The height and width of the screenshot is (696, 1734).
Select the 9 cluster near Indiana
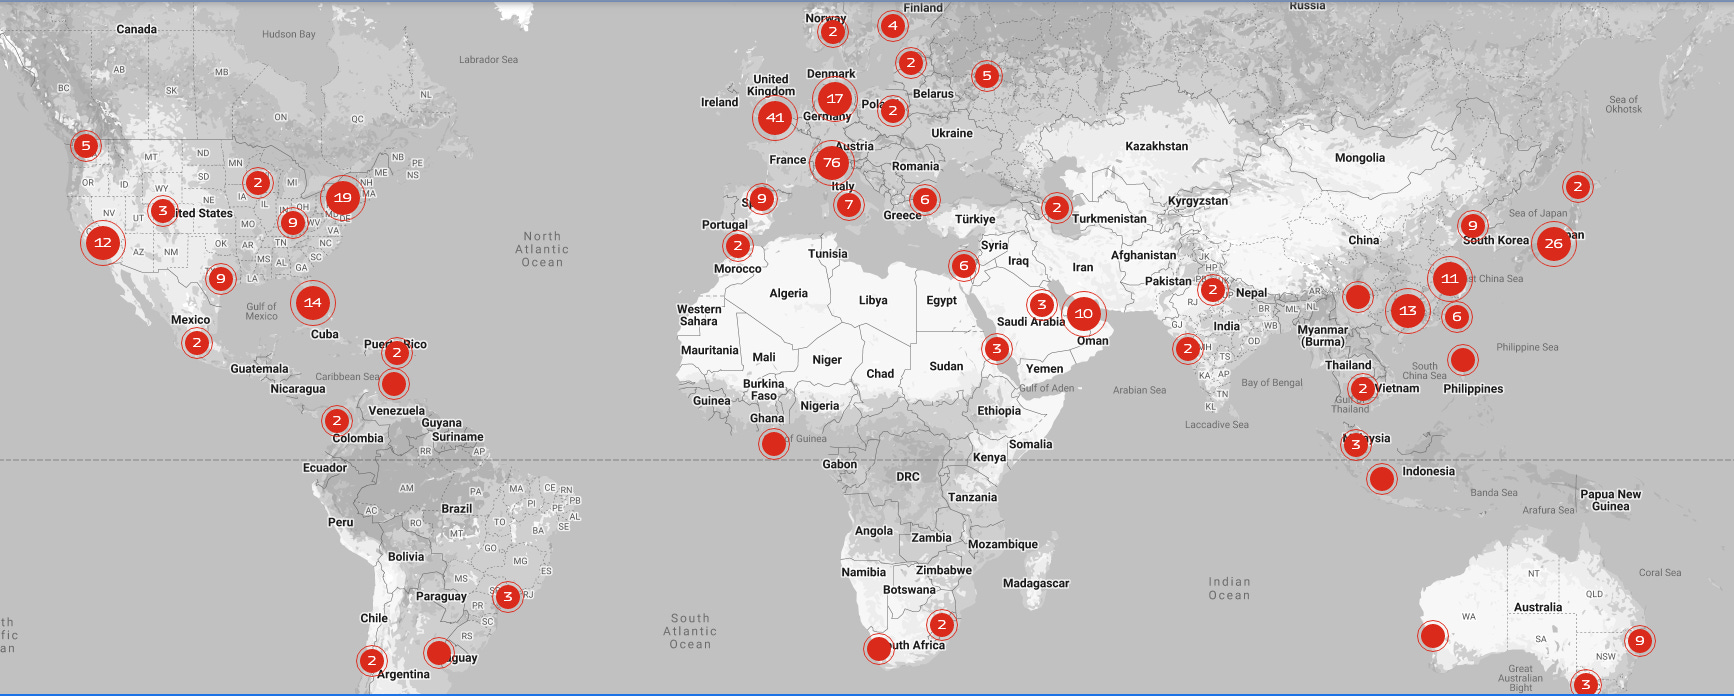coord(293,222)
